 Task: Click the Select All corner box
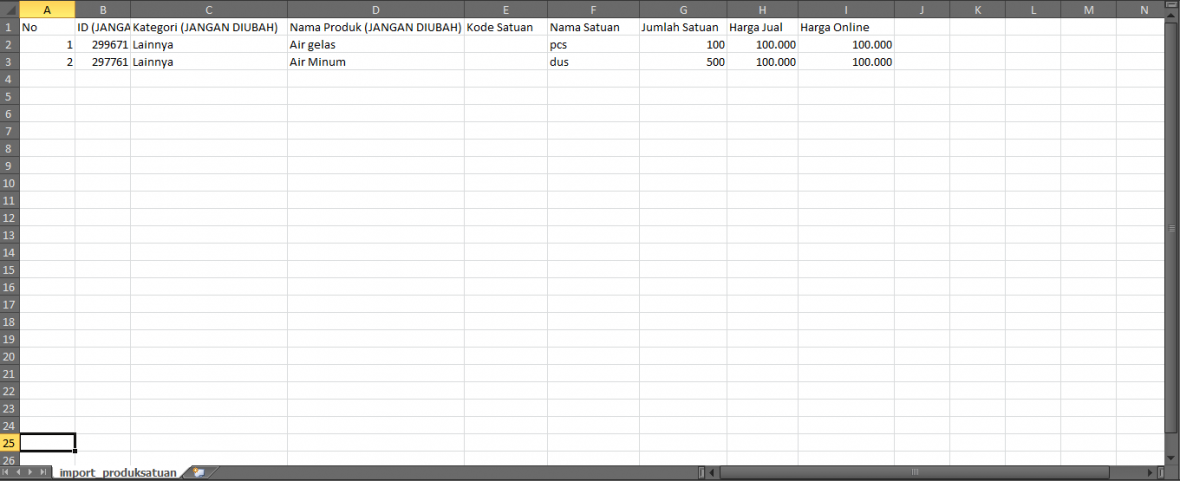9,9
